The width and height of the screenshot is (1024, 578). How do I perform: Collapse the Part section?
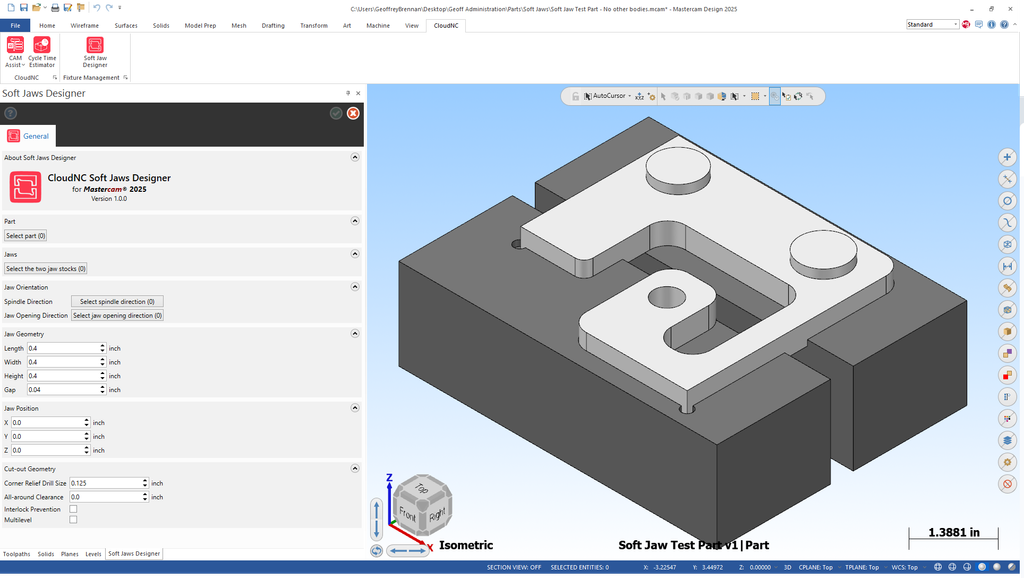(x=355, y=221)
